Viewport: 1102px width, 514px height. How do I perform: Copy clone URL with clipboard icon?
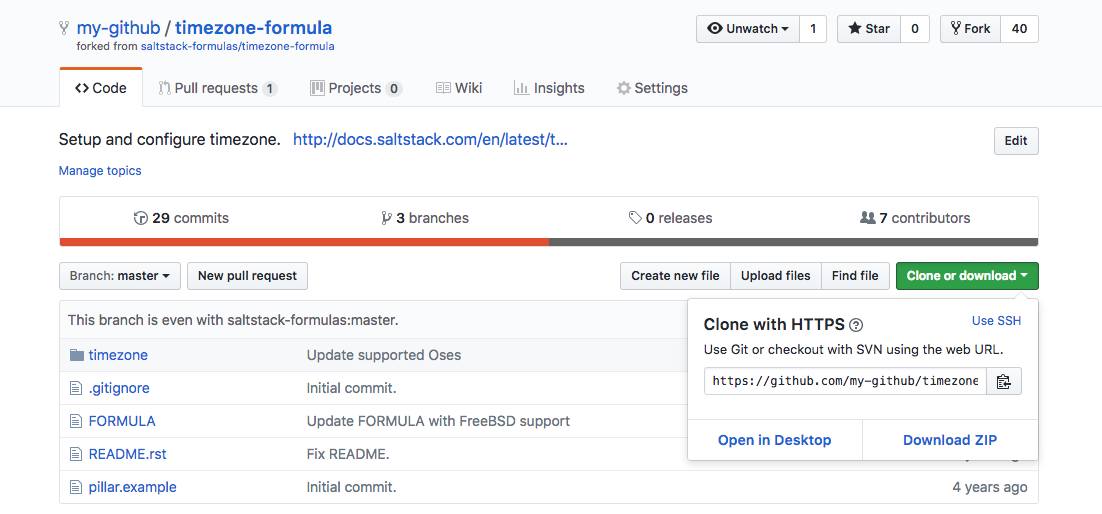click(1004, 381)
